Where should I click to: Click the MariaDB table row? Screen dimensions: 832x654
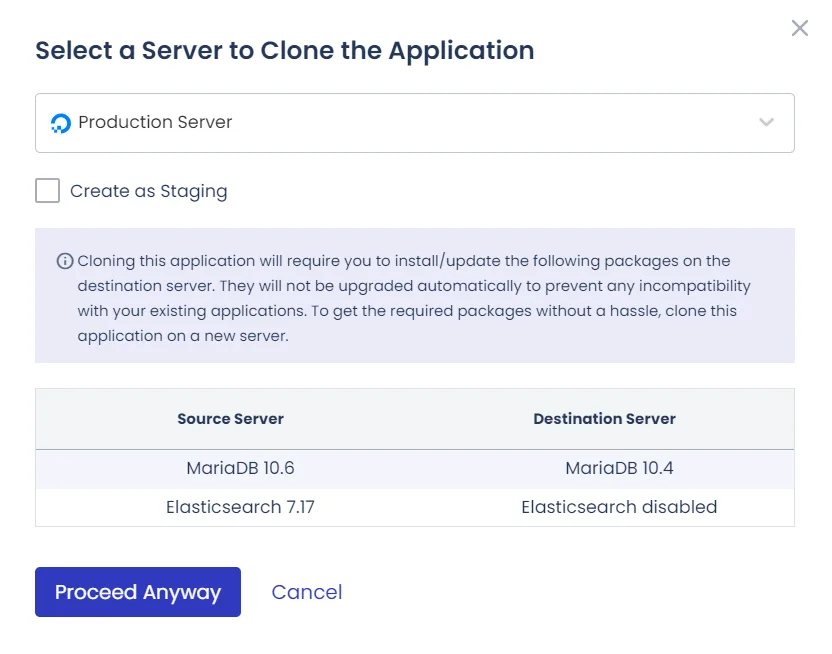415,469
